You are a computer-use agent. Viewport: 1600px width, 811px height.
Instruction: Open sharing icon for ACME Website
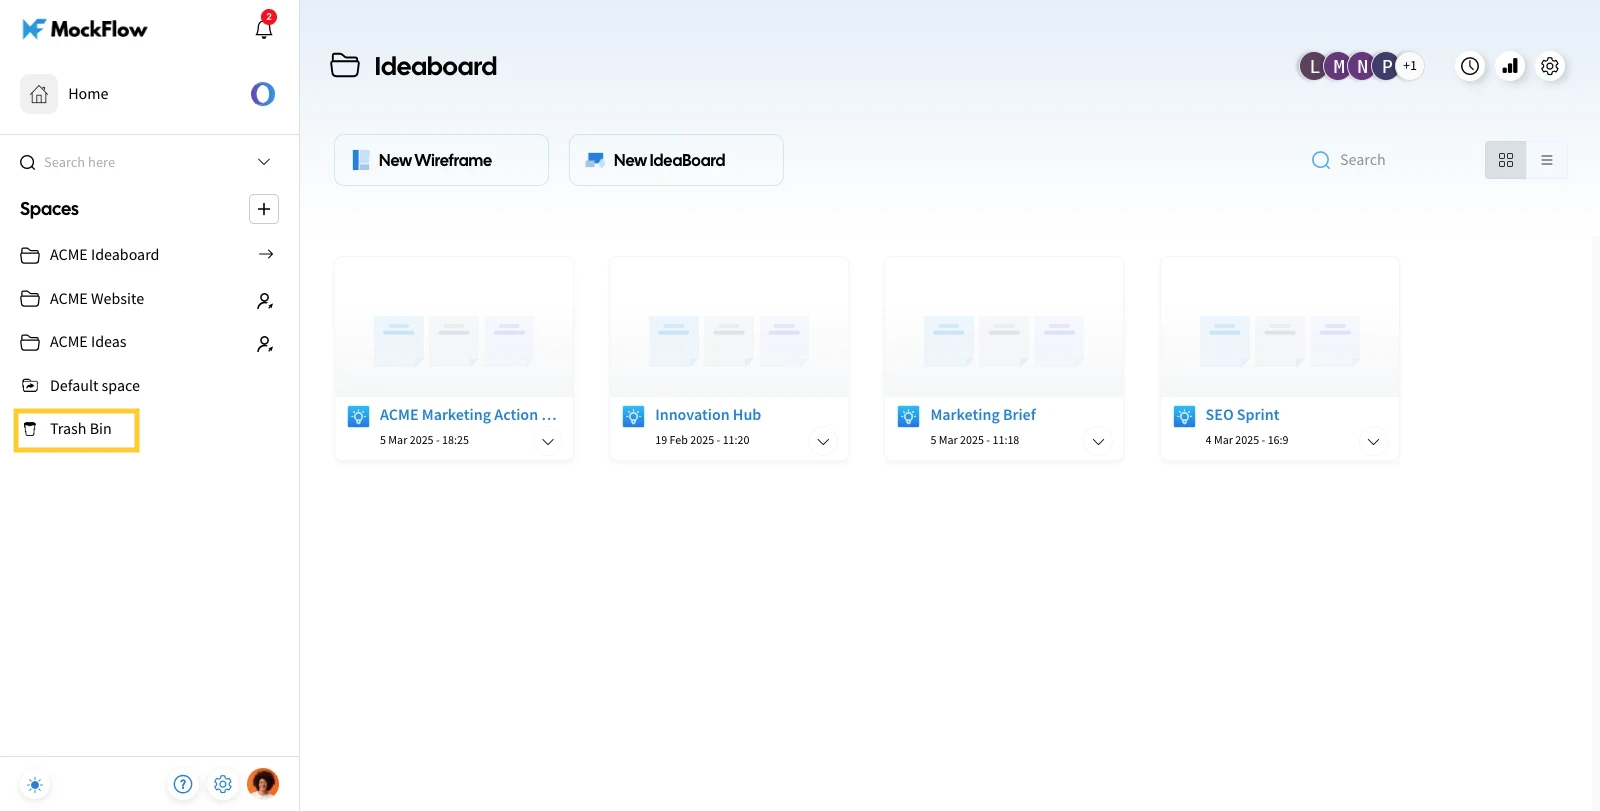(x=265, y=300)
